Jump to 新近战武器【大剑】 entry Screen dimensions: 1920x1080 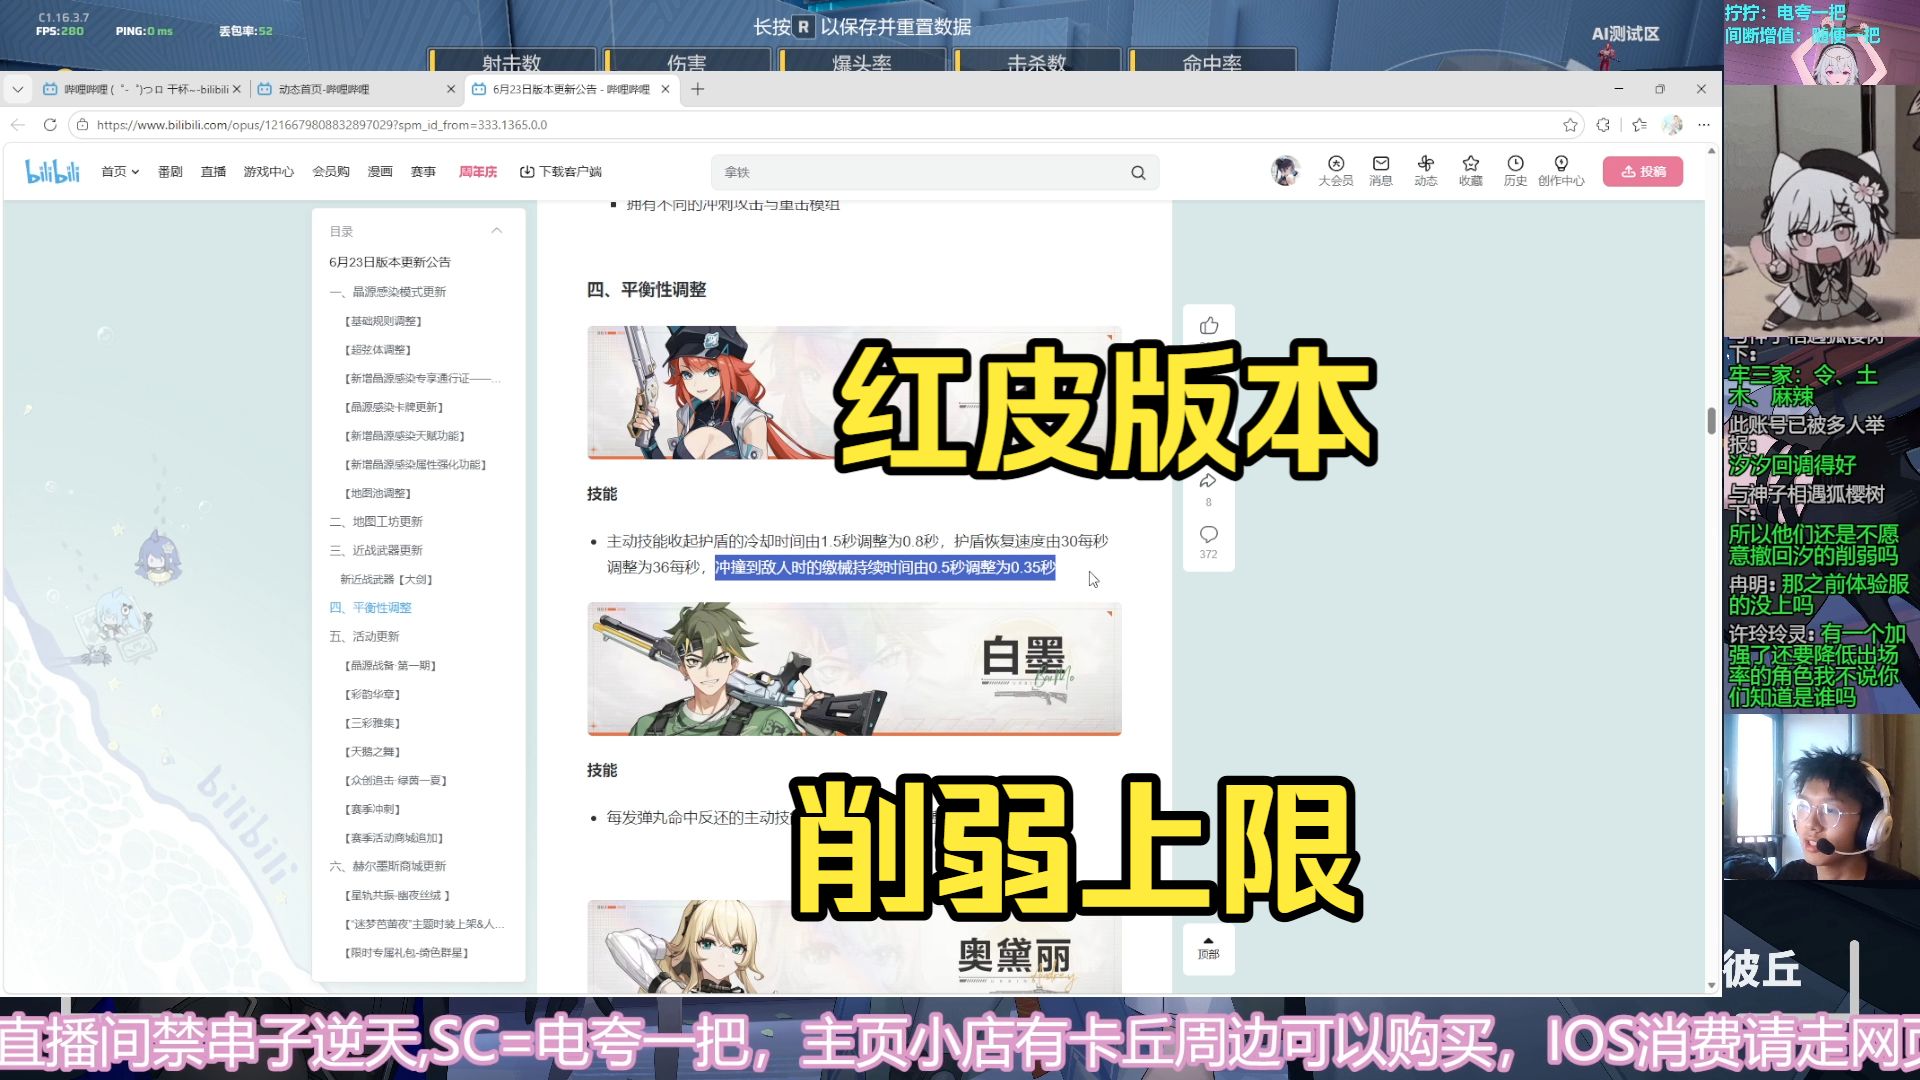coord(386,579)
